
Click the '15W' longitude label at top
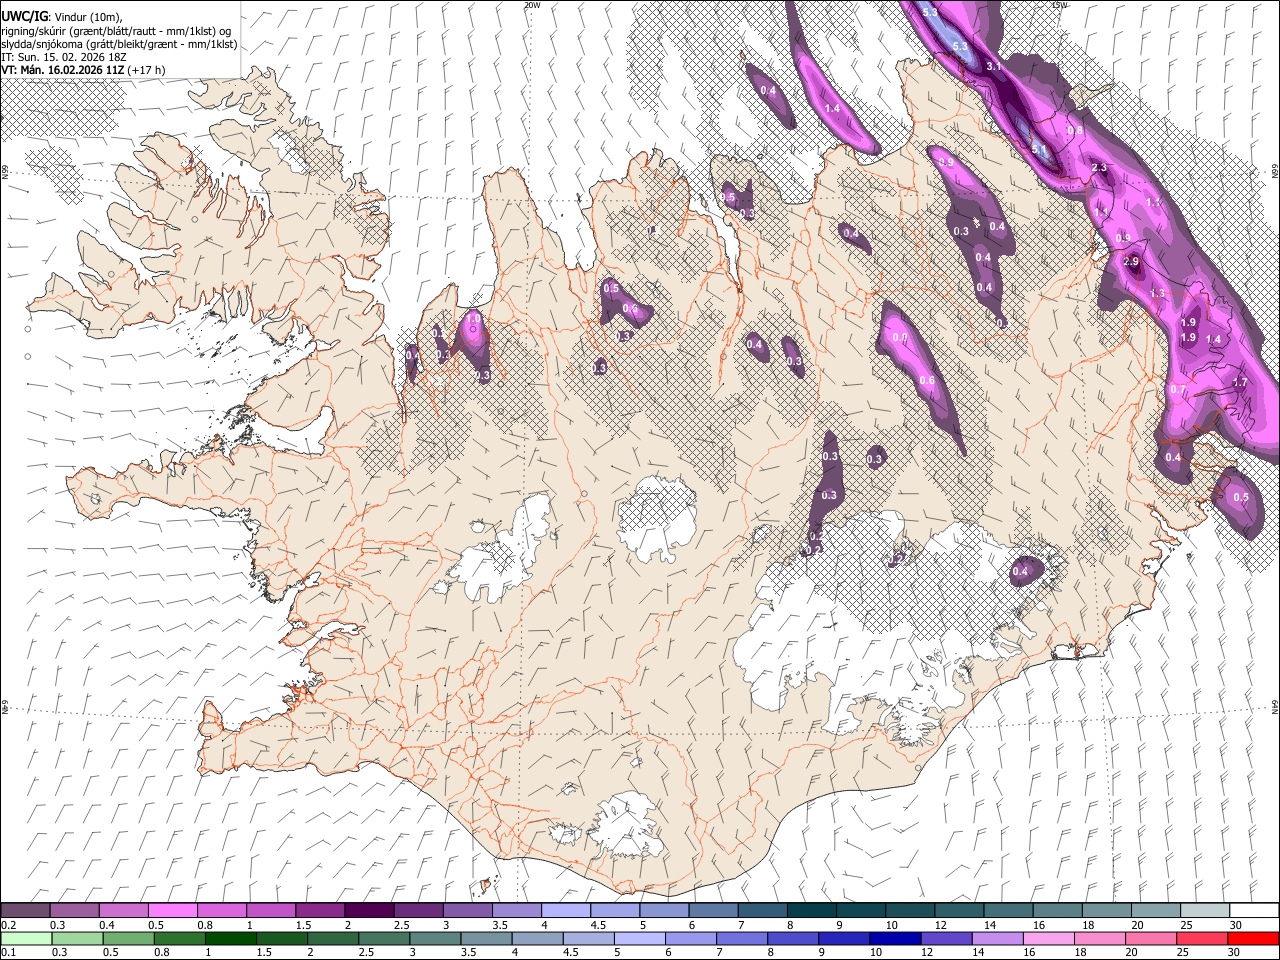[1060, 5]
